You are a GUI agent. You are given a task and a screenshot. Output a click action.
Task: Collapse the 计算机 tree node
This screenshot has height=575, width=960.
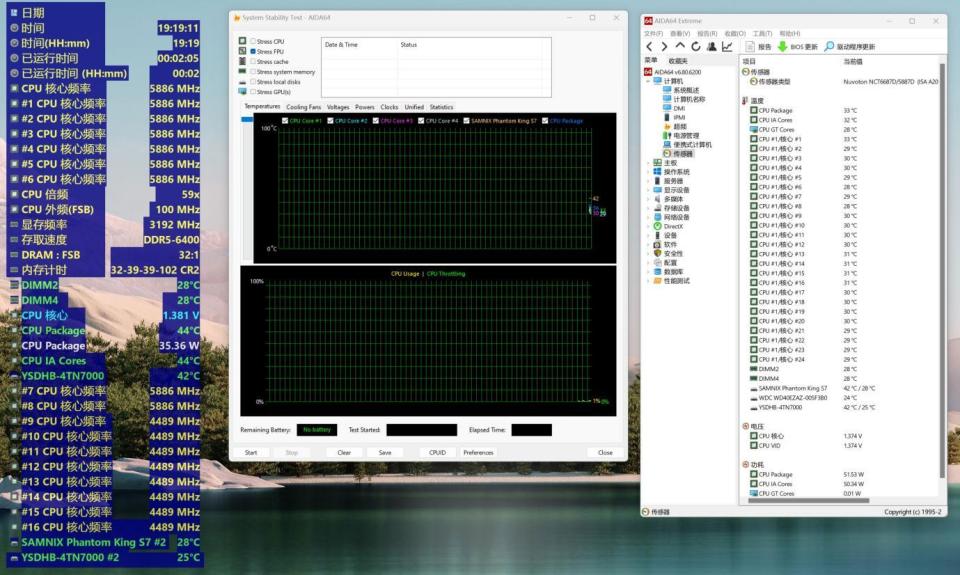(648, 81)
